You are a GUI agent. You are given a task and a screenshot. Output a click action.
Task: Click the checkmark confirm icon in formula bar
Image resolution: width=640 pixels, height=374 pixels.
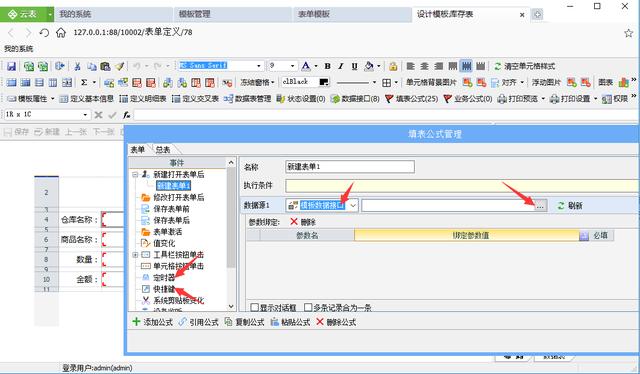pyautogui.click(x=112, y=115)
